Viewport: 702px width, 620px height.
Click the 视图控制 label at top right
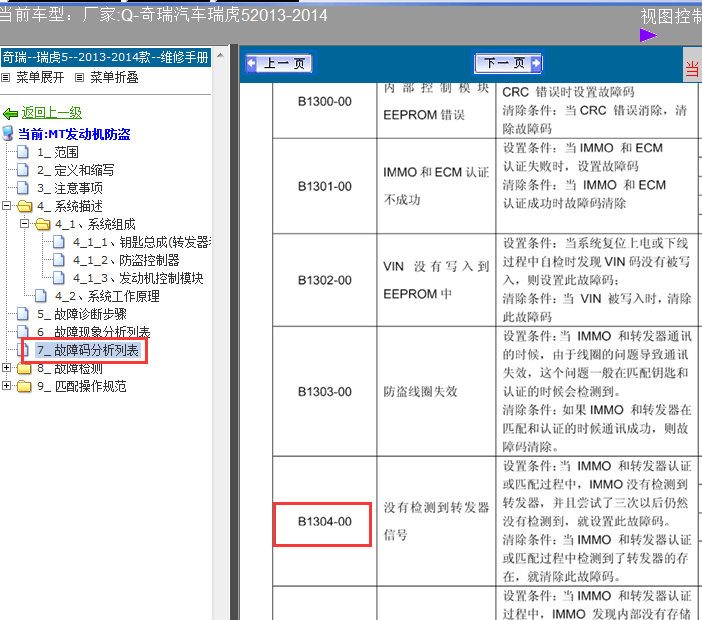671,17
